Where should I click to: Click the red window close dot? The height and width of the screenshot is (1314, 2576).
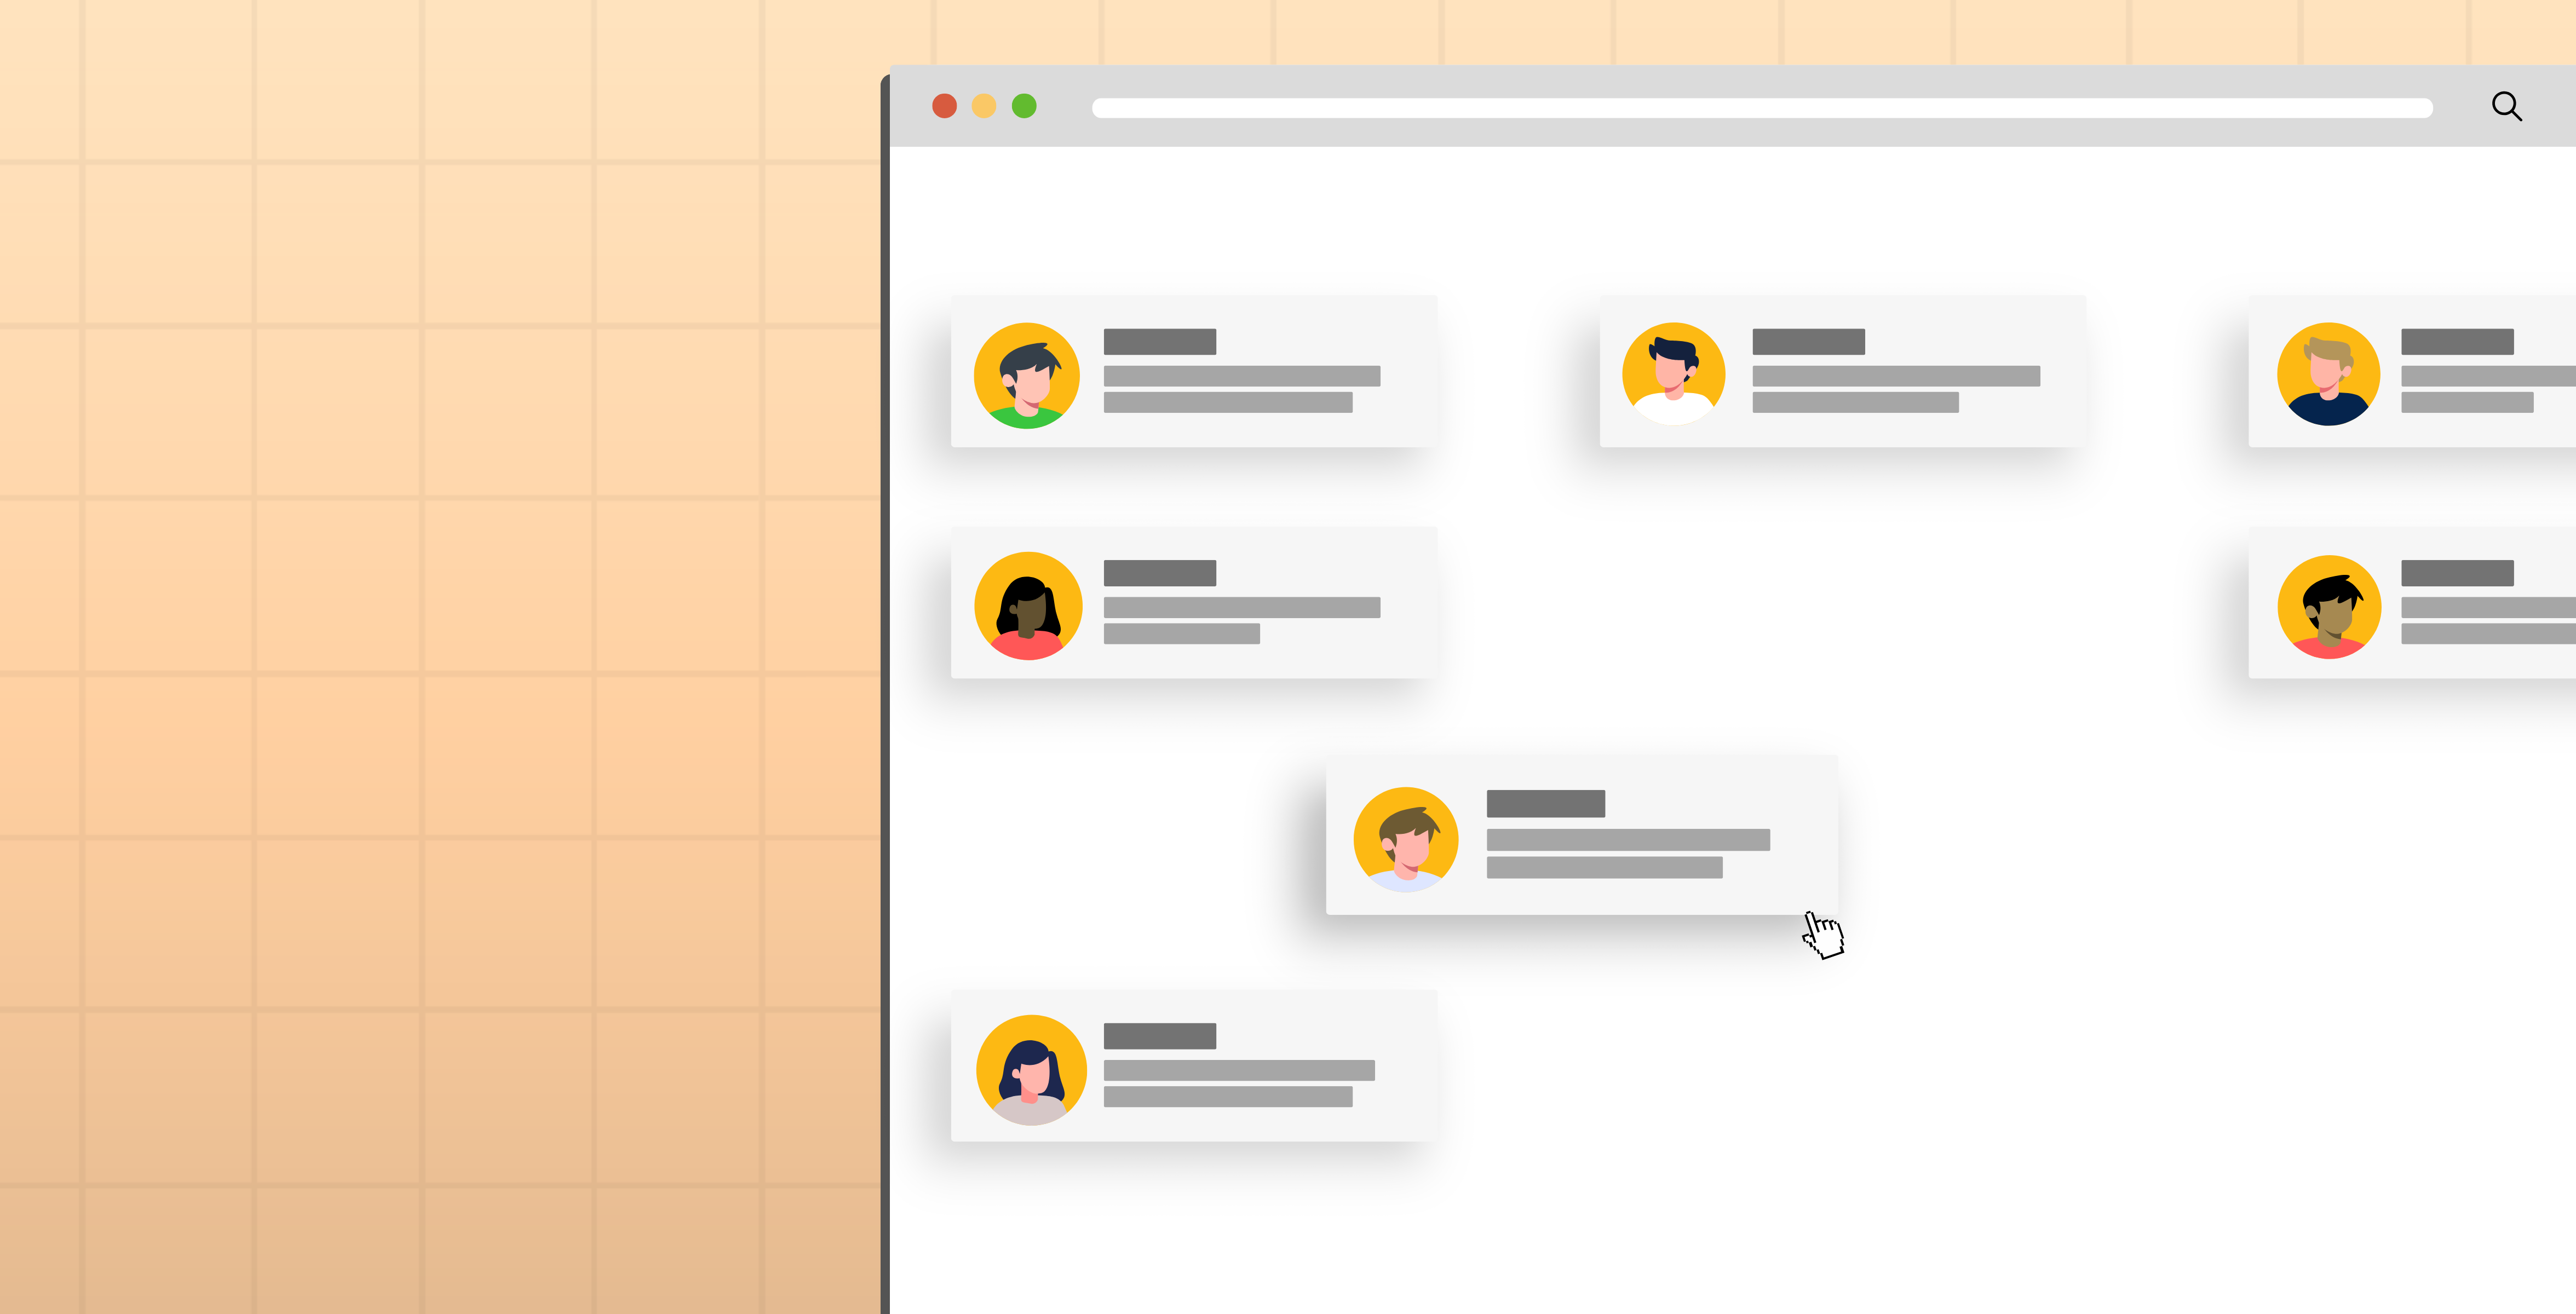pos(944,106)
